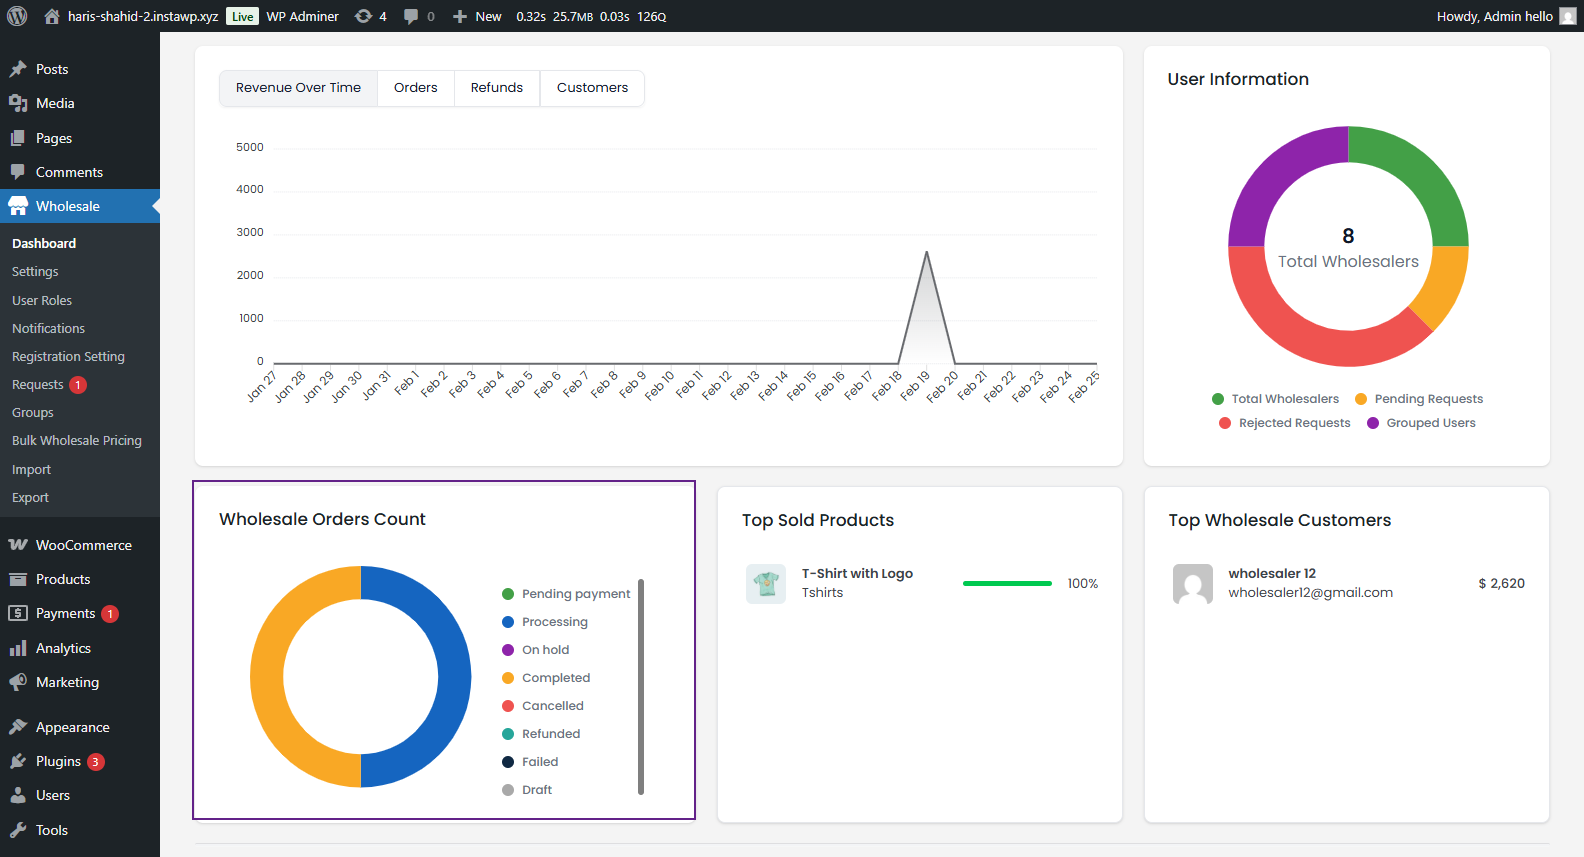Viewport: 1584px width, 857px height.
Task: Click the WordPress logo icon
Action: point(17,16)
